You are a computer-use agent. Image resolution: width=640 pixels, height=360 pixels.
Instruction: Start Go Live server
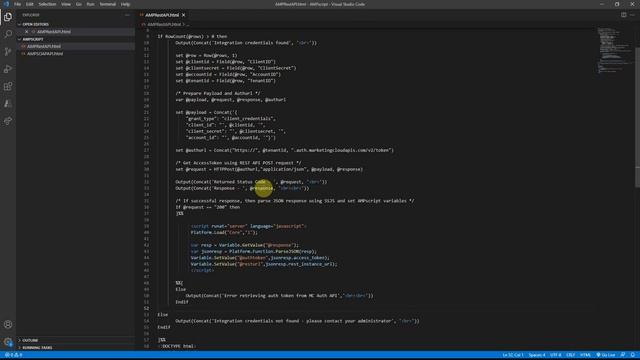coord(606,355)
